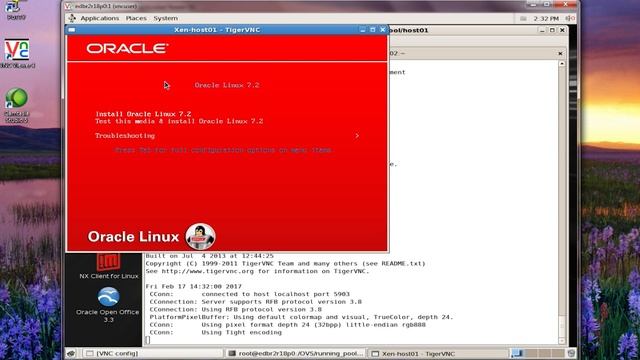Close the host01 terminal window
Image resolution: width=640 pixels, height=360 pixels.
pos(562,30)
